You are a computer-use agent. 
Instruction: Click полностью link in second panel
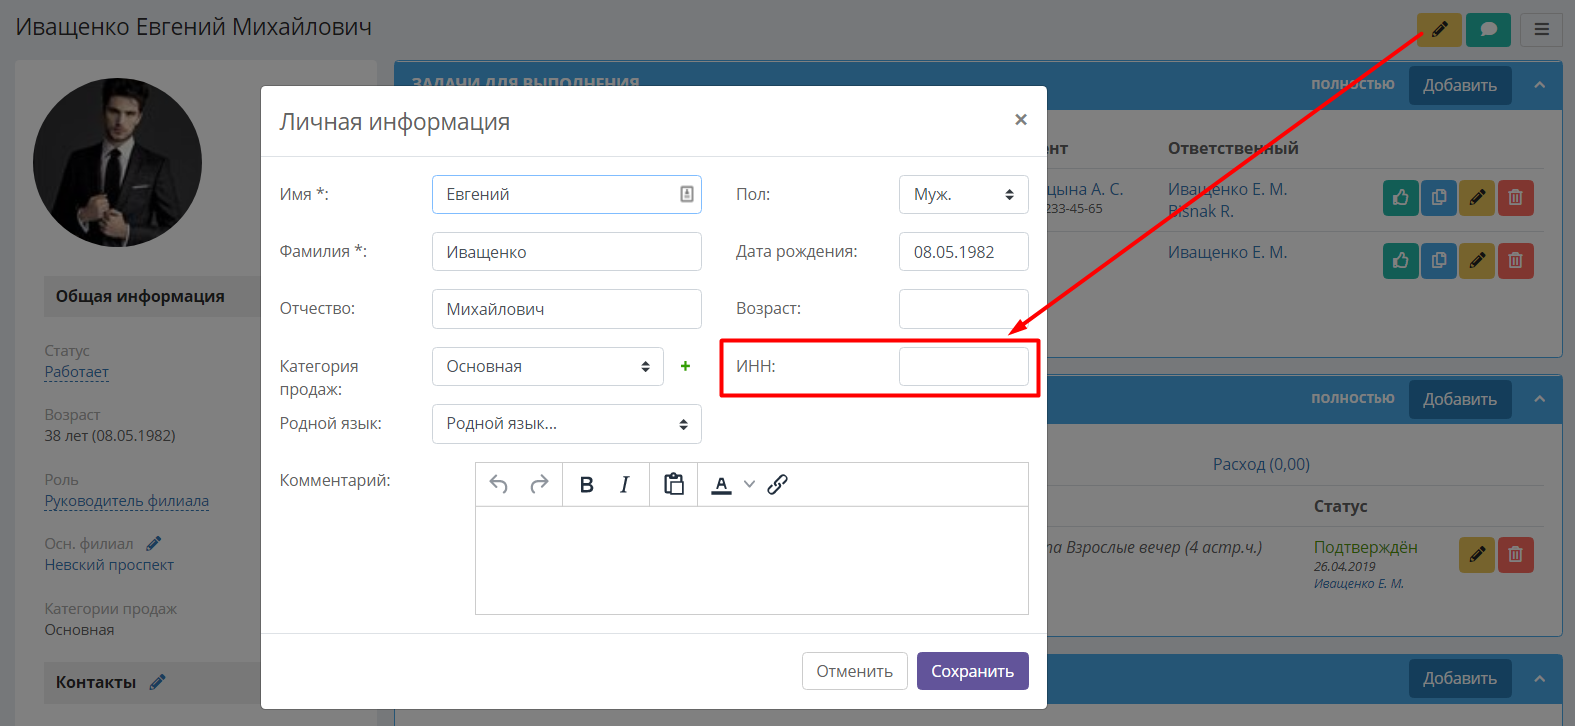tap(1353, 398)
